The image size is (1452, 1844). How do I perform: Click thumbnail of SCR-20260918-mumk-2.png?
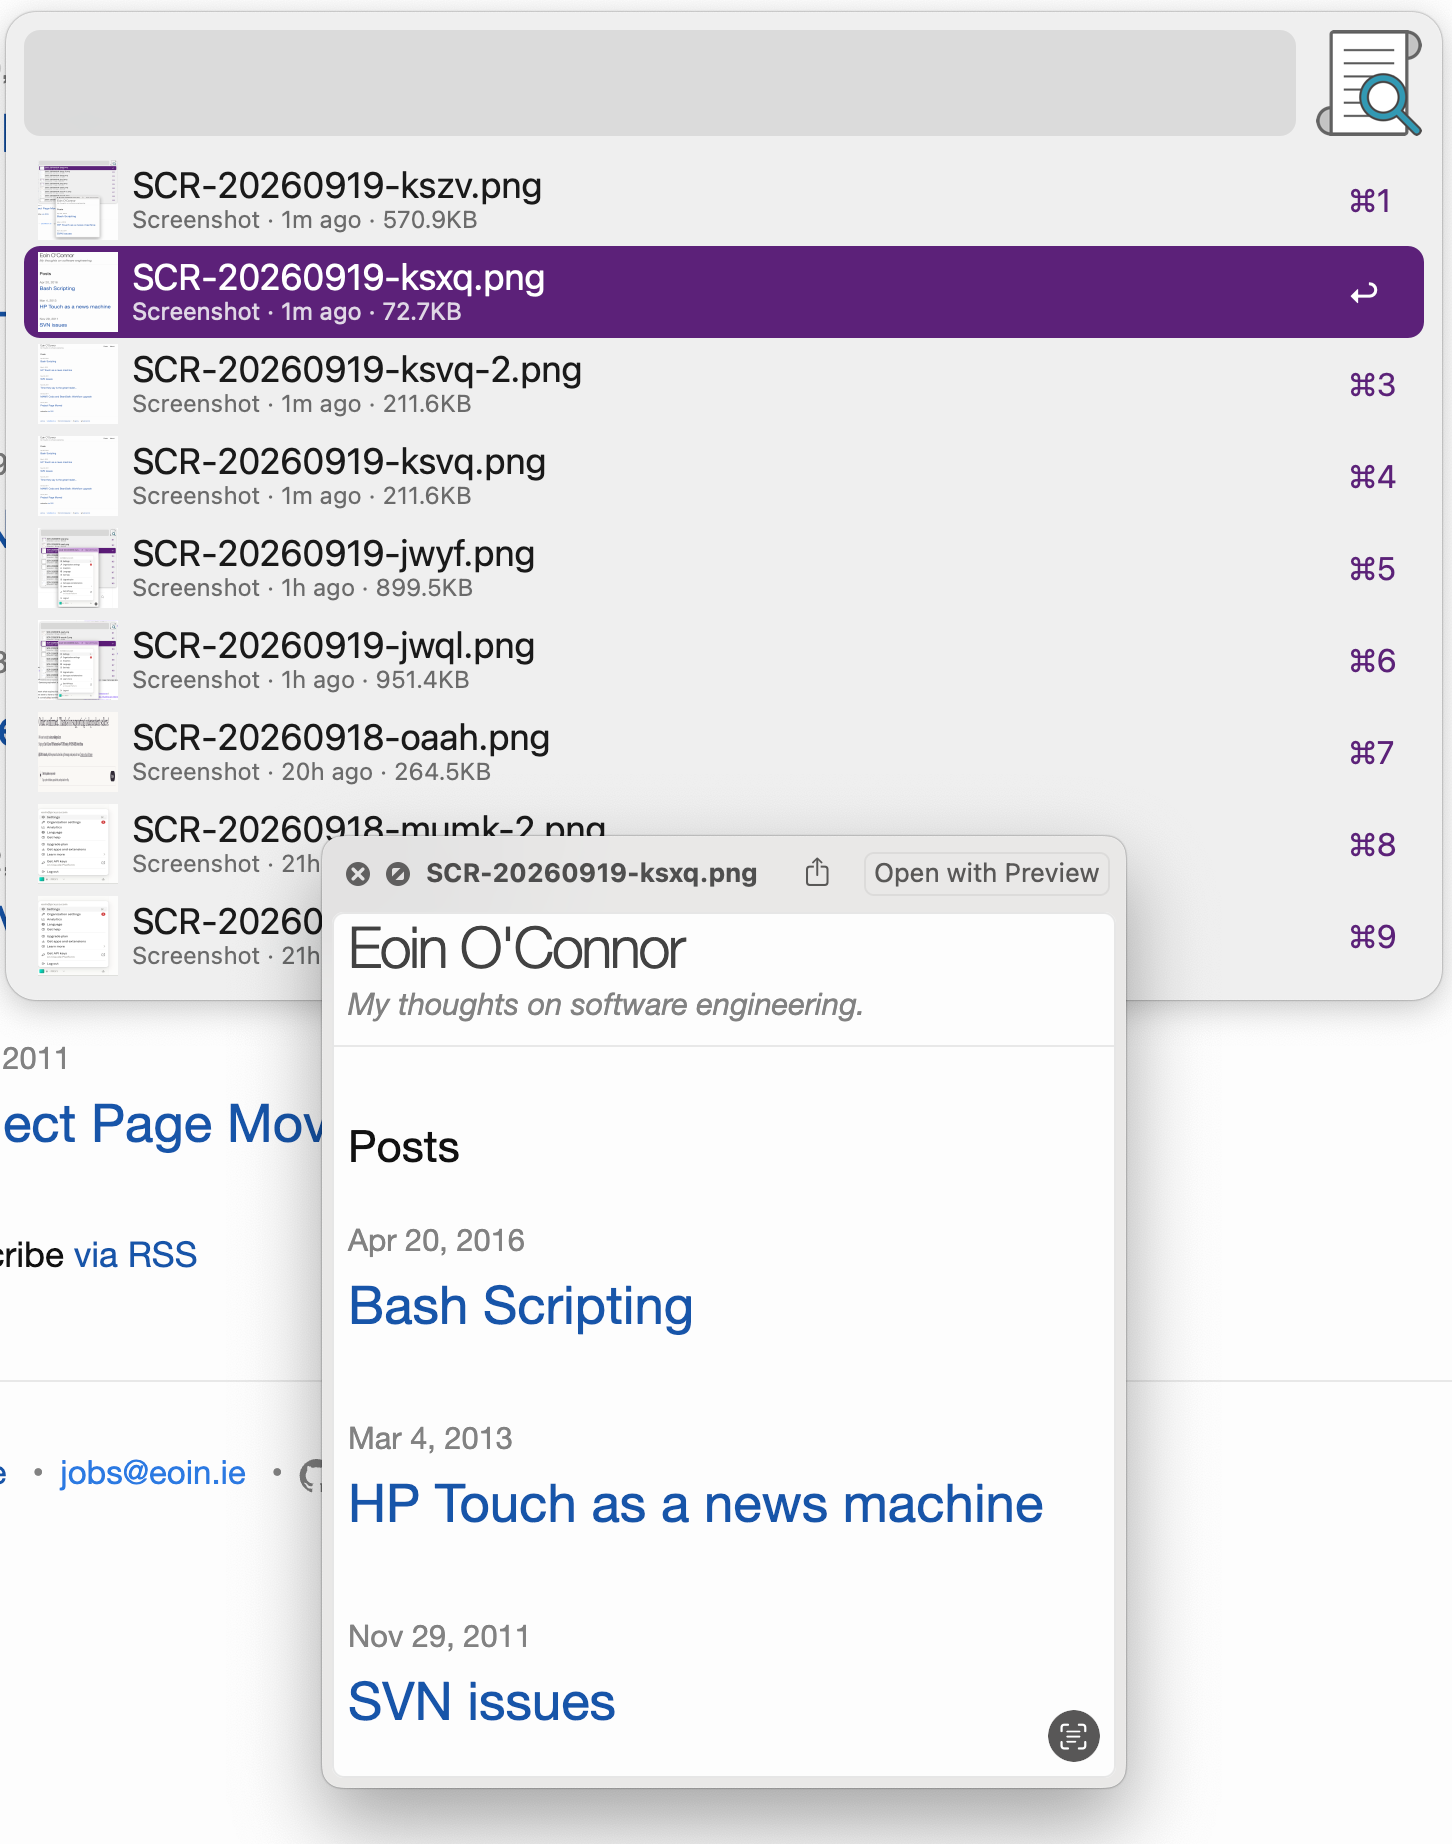(78, 844)
